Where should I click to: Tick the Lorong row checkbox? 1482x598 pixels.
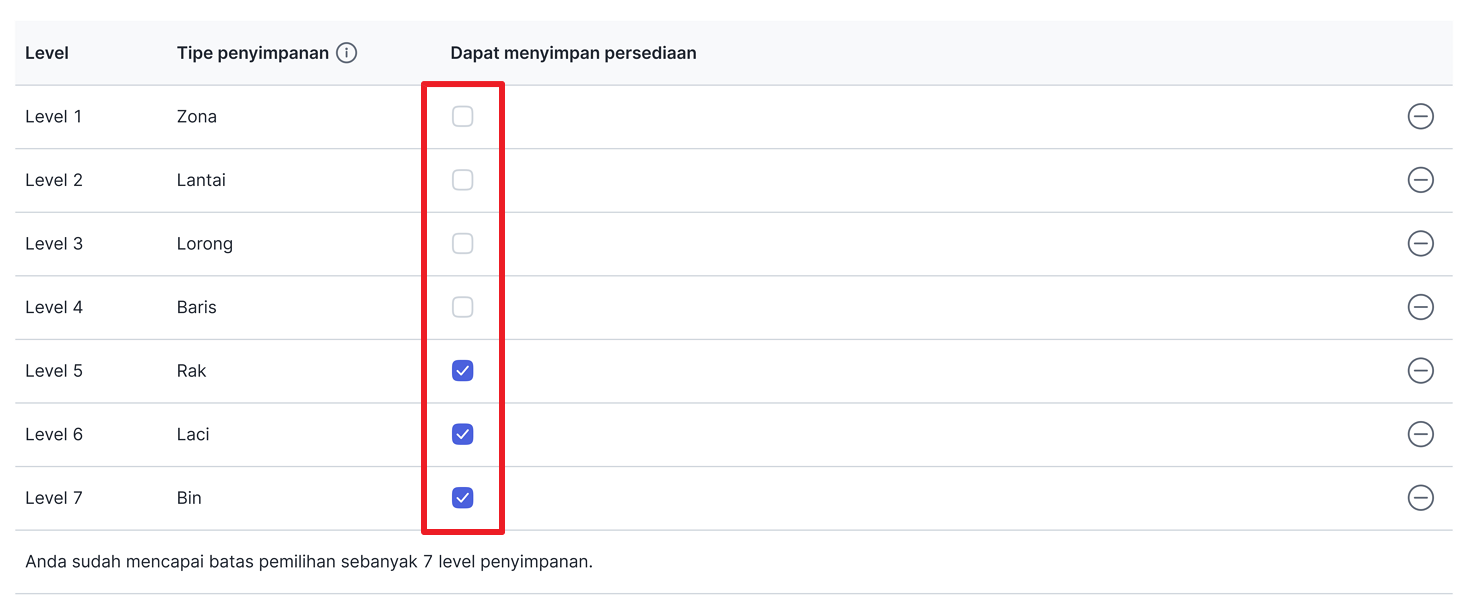(x=462, y=244)
